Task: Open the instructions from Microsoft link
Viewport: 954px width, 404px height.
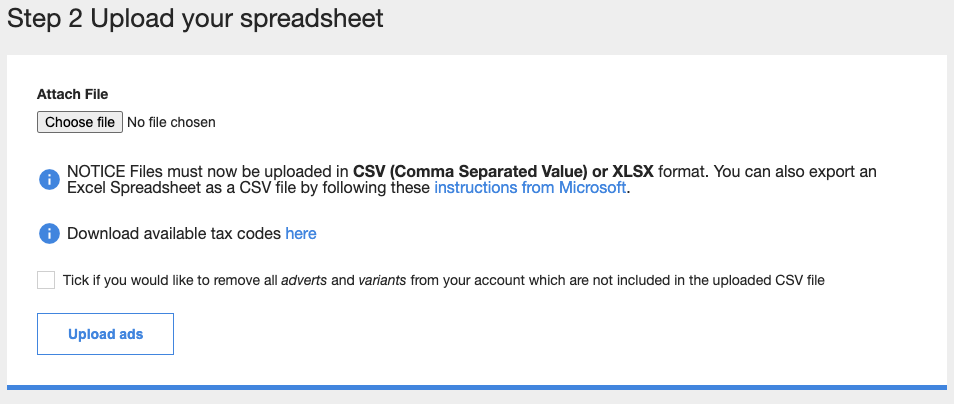Action: click(x=530, y=187)
